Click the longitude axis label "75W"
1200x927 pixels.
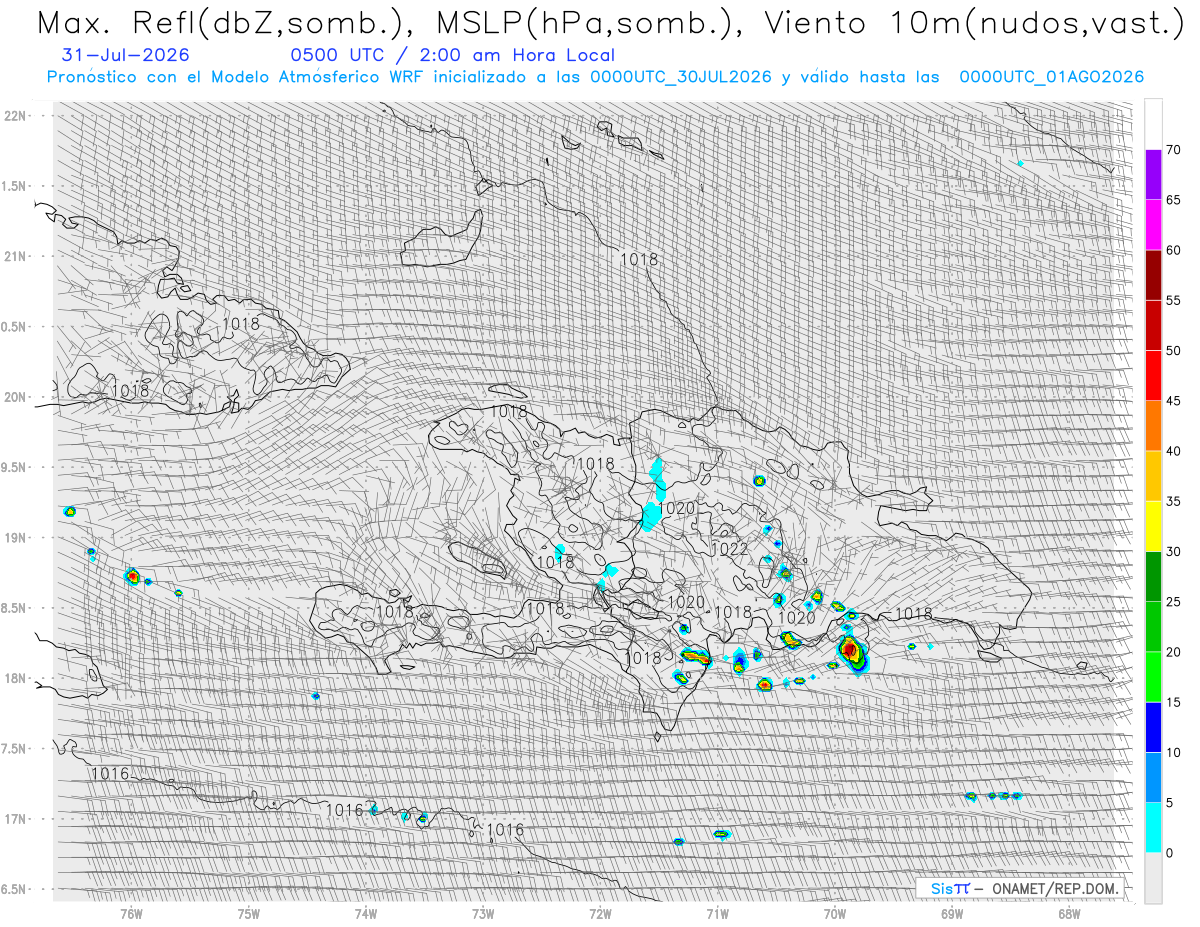(249, 912)
